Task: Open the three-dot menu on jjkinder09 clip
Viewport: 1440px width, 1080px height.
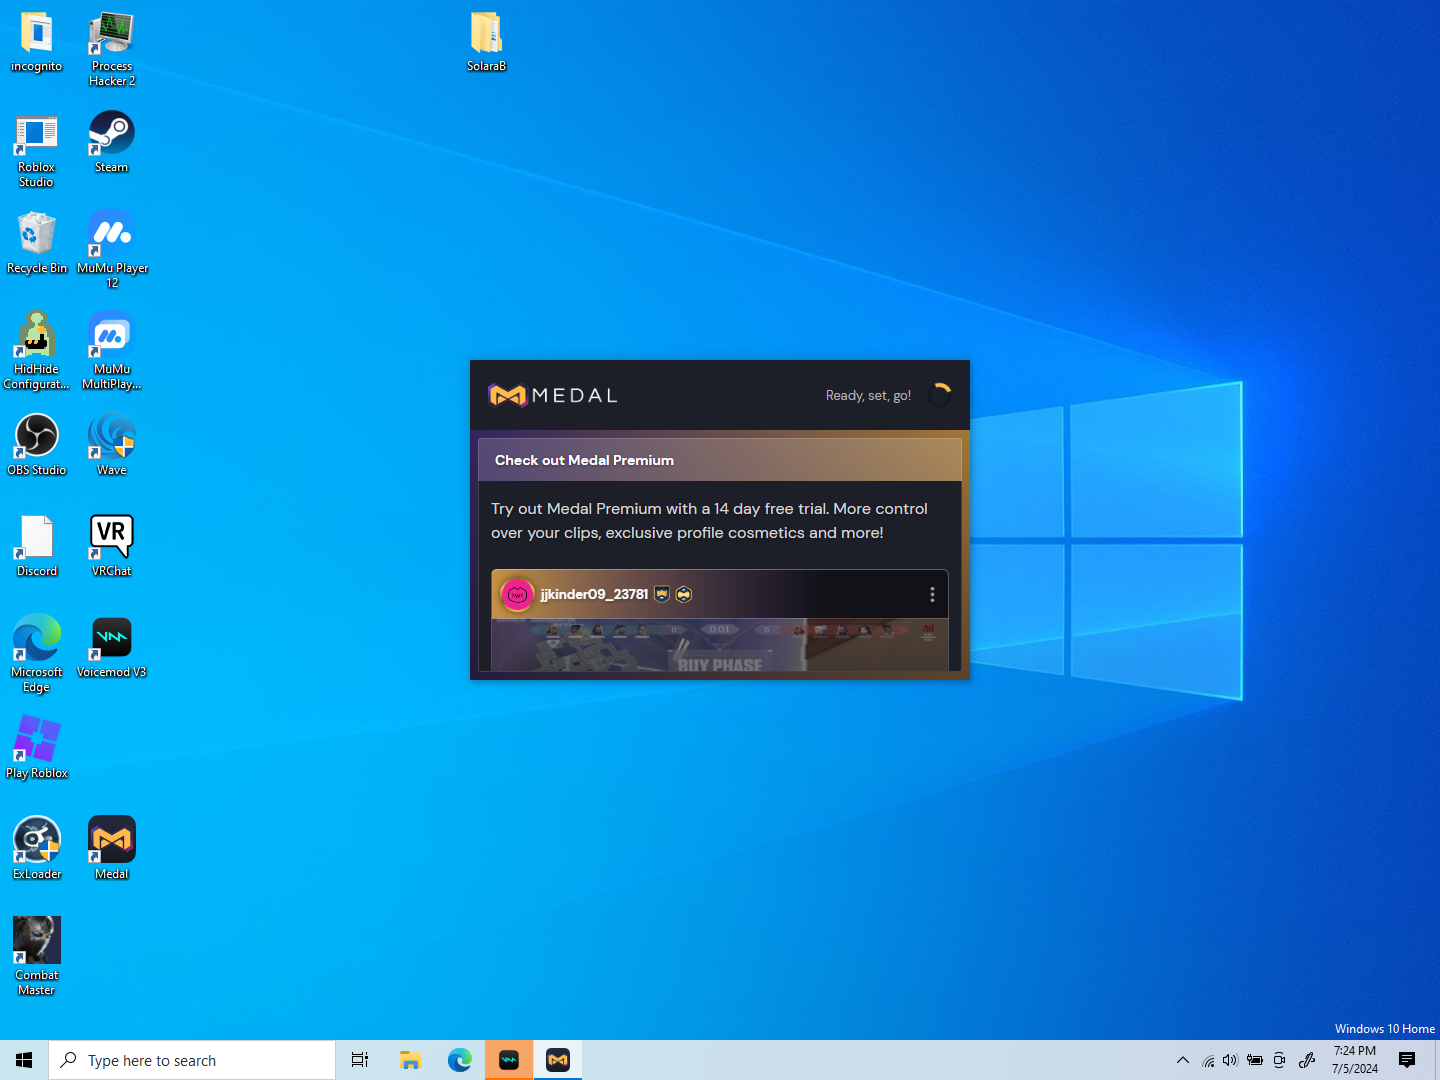Action: tap(932, 595)
